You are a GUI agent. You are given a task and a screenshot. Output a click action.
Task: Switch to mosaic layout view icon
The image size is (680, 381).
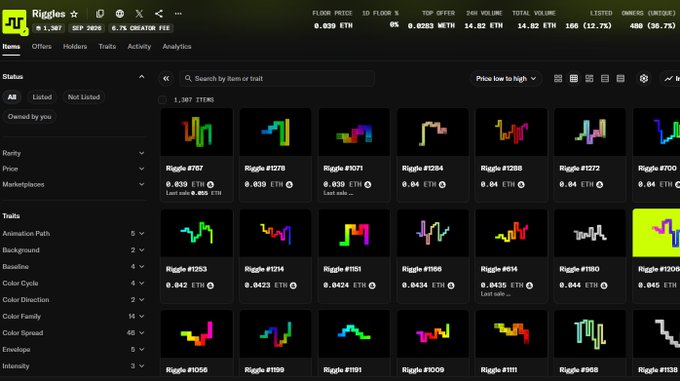[x=589, y=78]
